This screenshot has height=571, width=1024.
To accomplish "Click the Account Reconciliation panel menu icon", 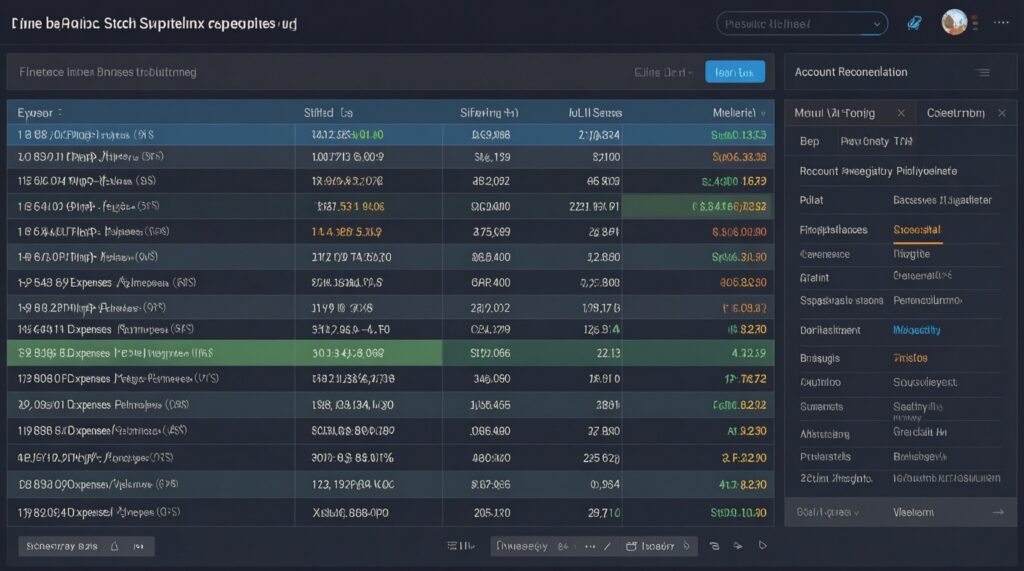I will 982,72.
